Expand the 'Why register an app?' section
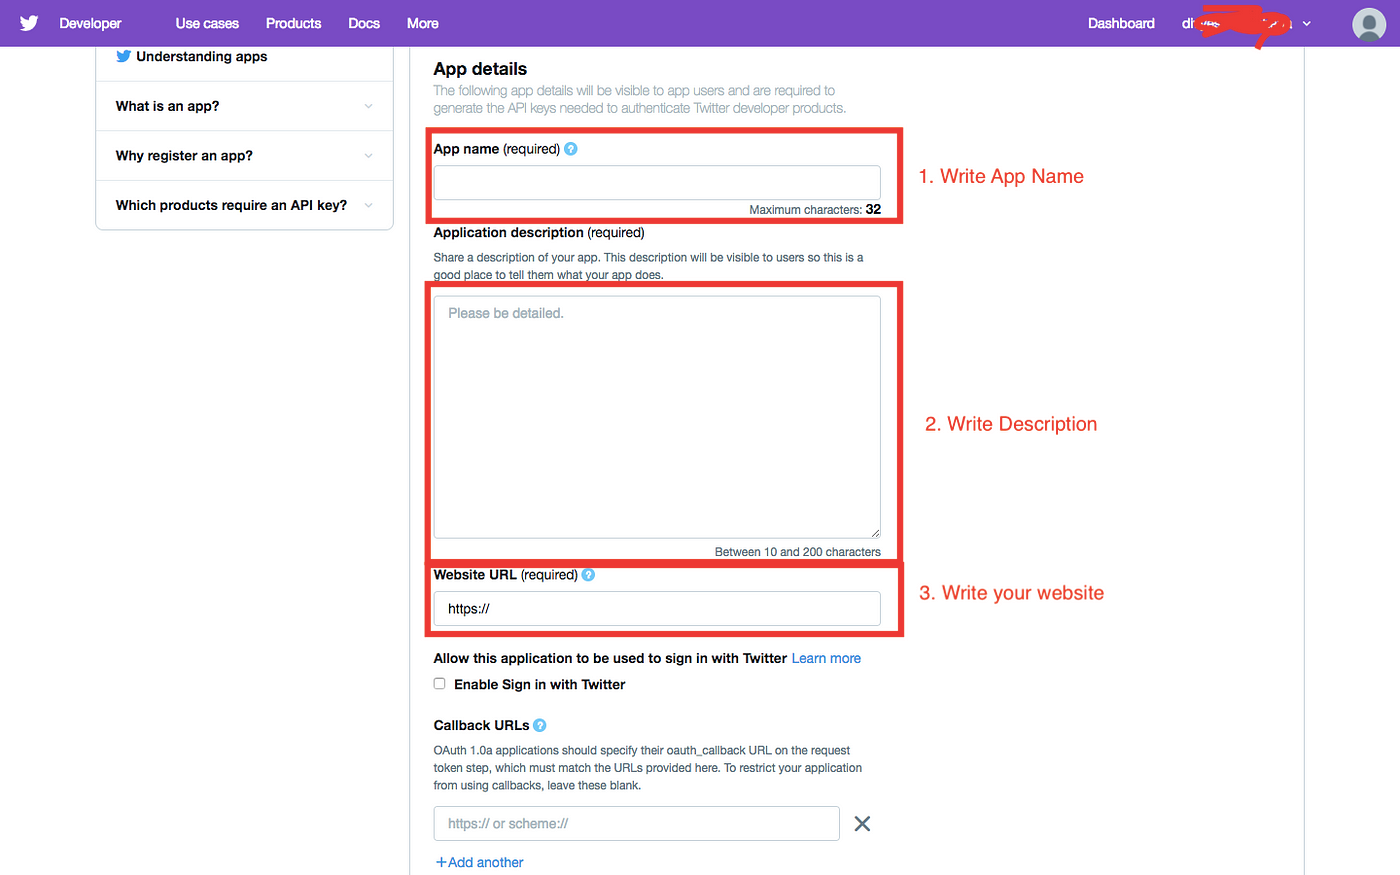This screenshot has width=1400, height=875. tap(244, 156)
